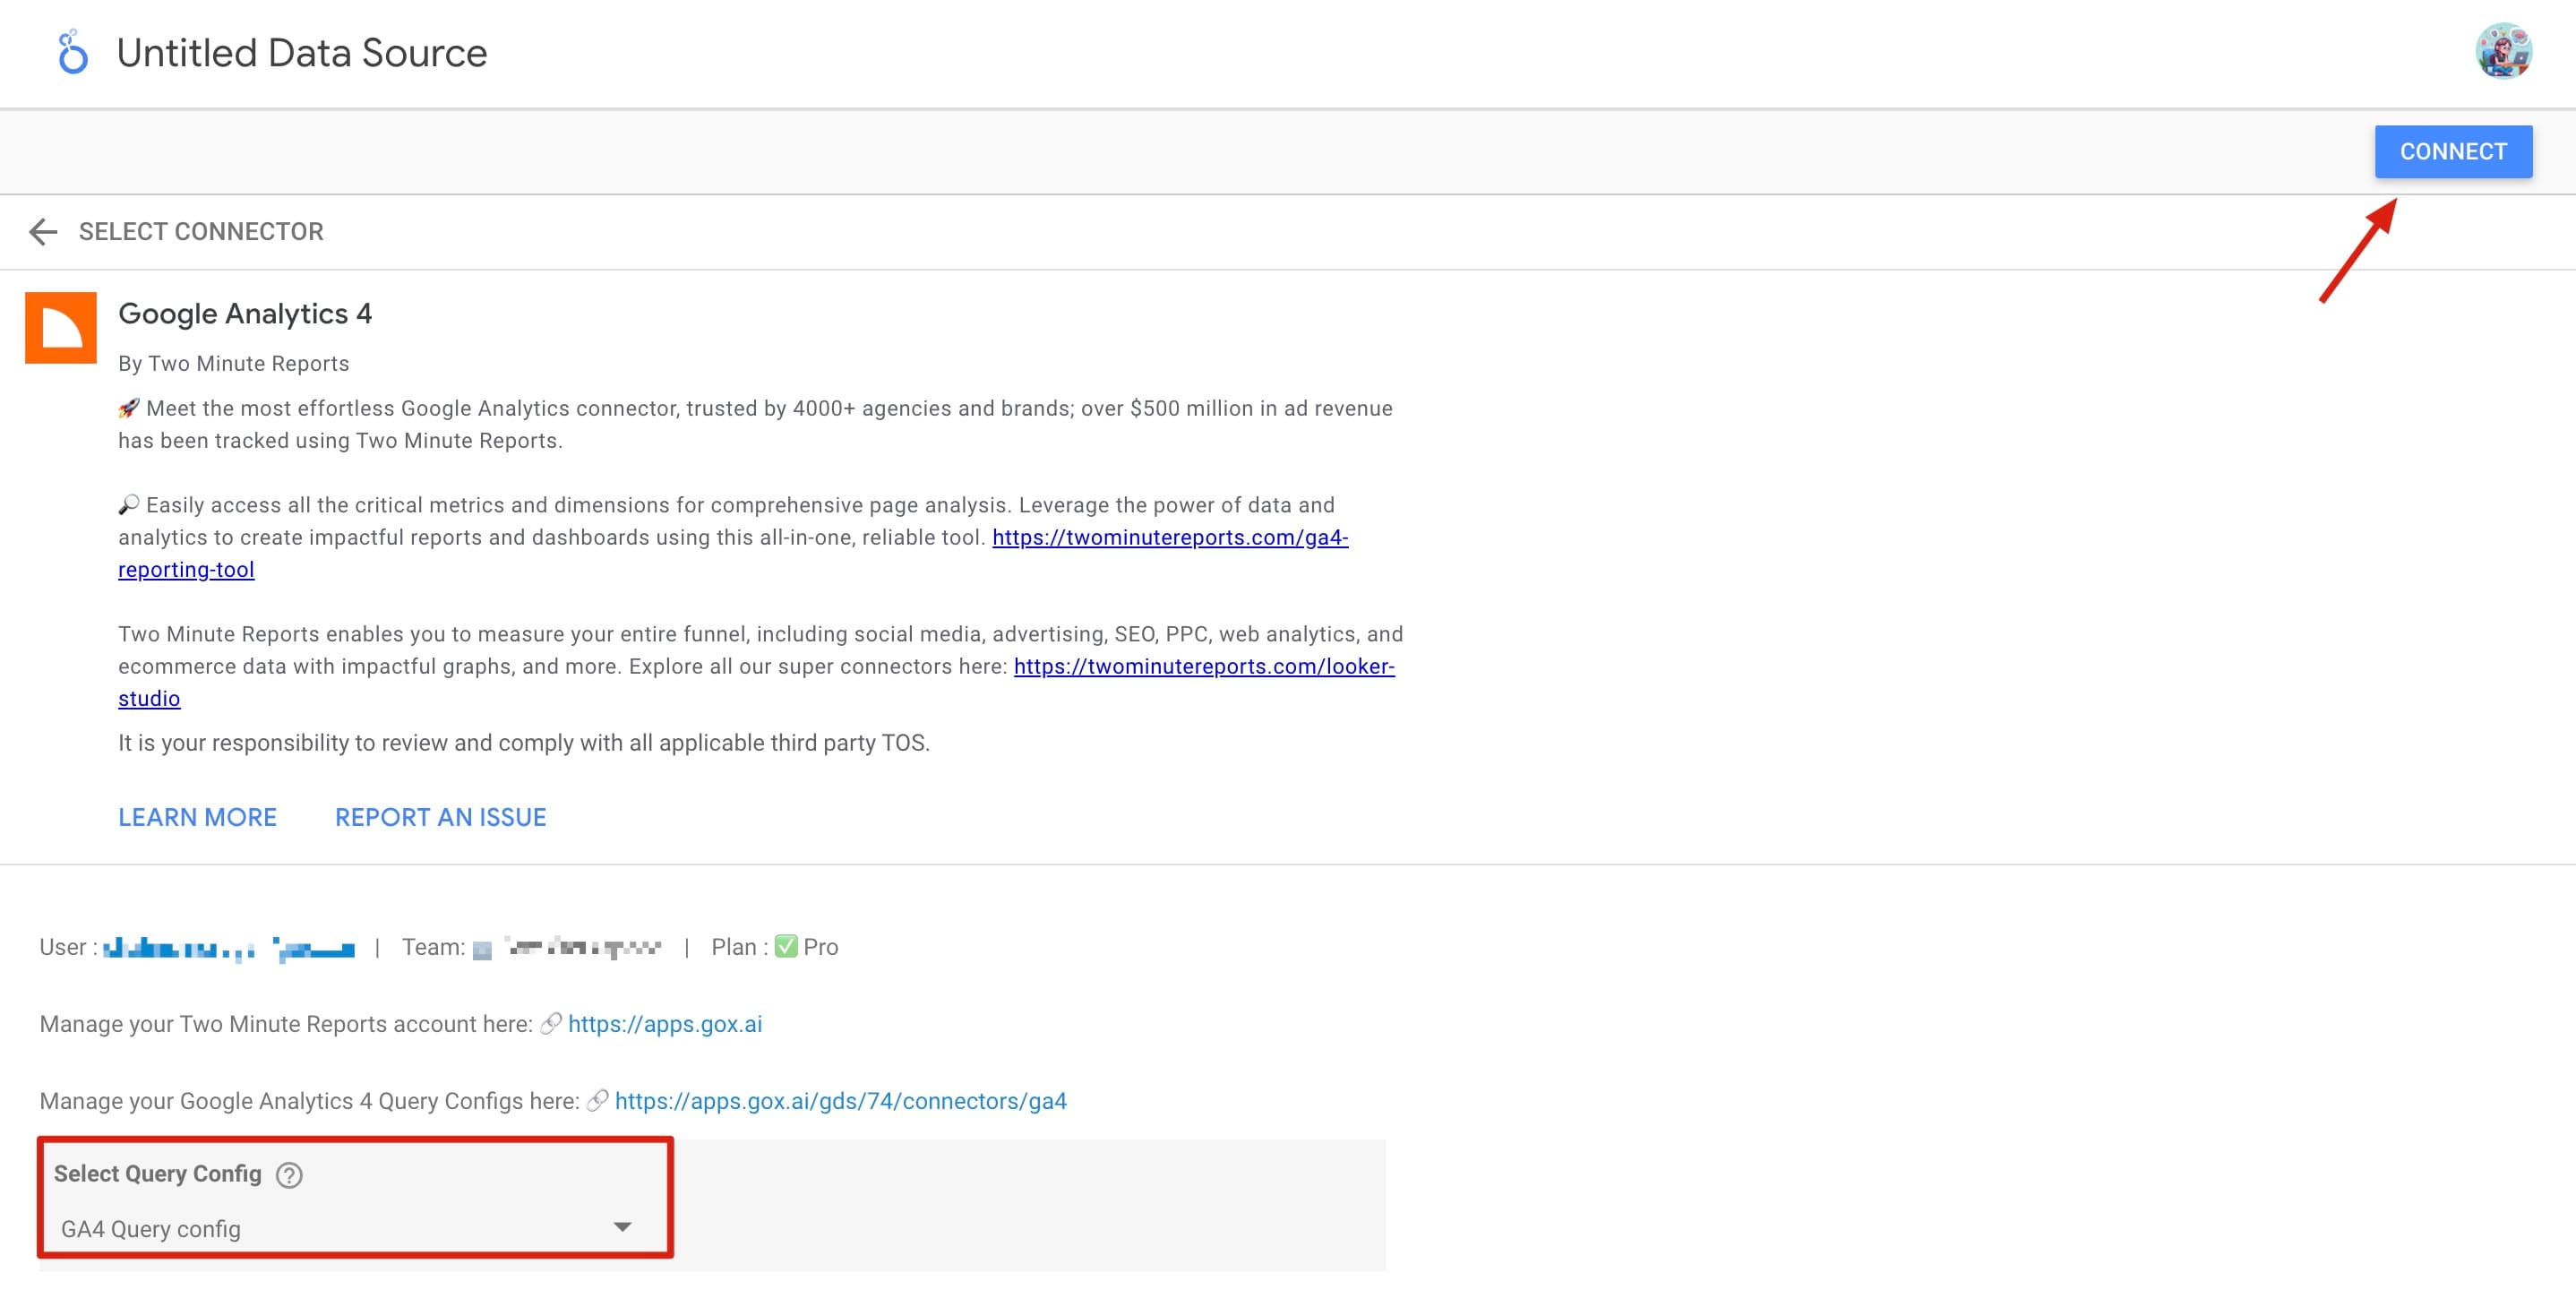Open the https://apps.gox.ai account link
This screenshot has height=1290, width=2576.
click(x=664, y=1024)
